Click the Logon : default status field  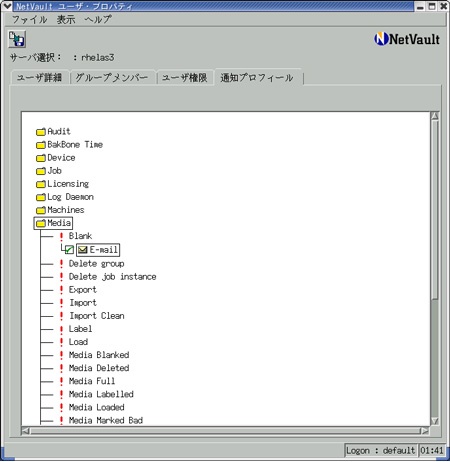click(380, 451)
